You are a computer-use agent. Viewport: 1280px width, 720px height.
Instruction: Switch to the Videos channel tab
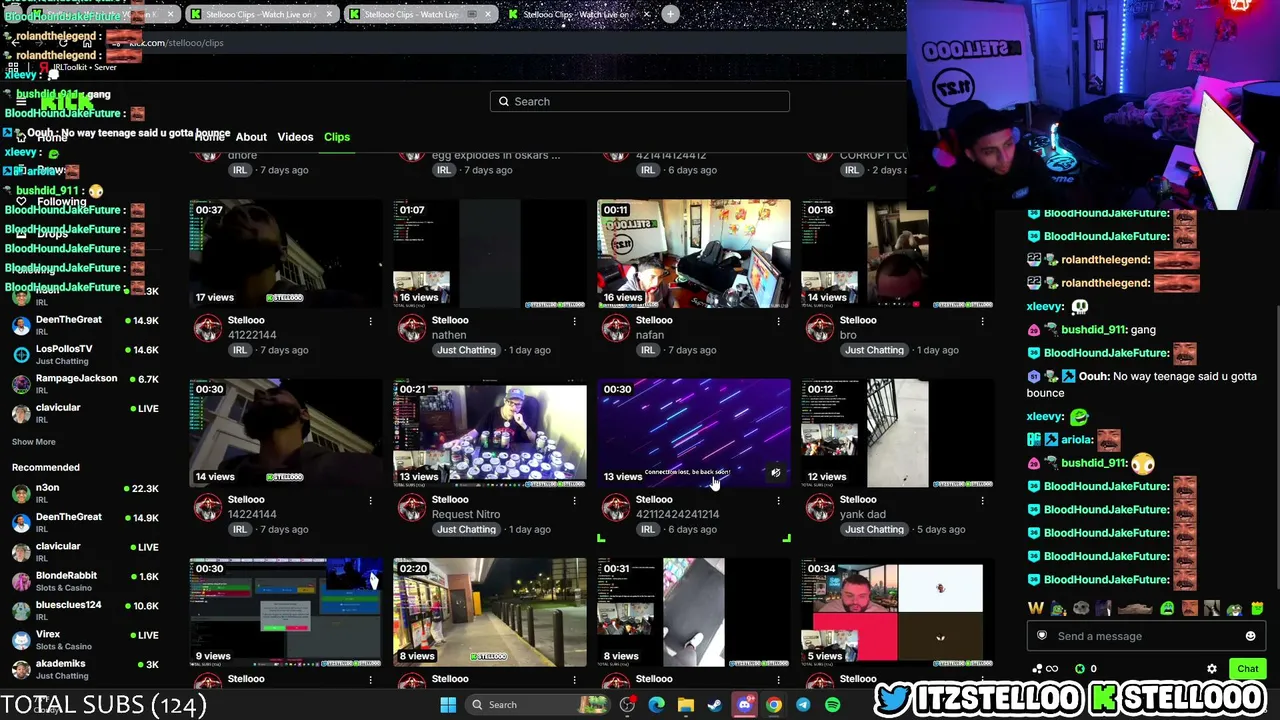point(295,137)
